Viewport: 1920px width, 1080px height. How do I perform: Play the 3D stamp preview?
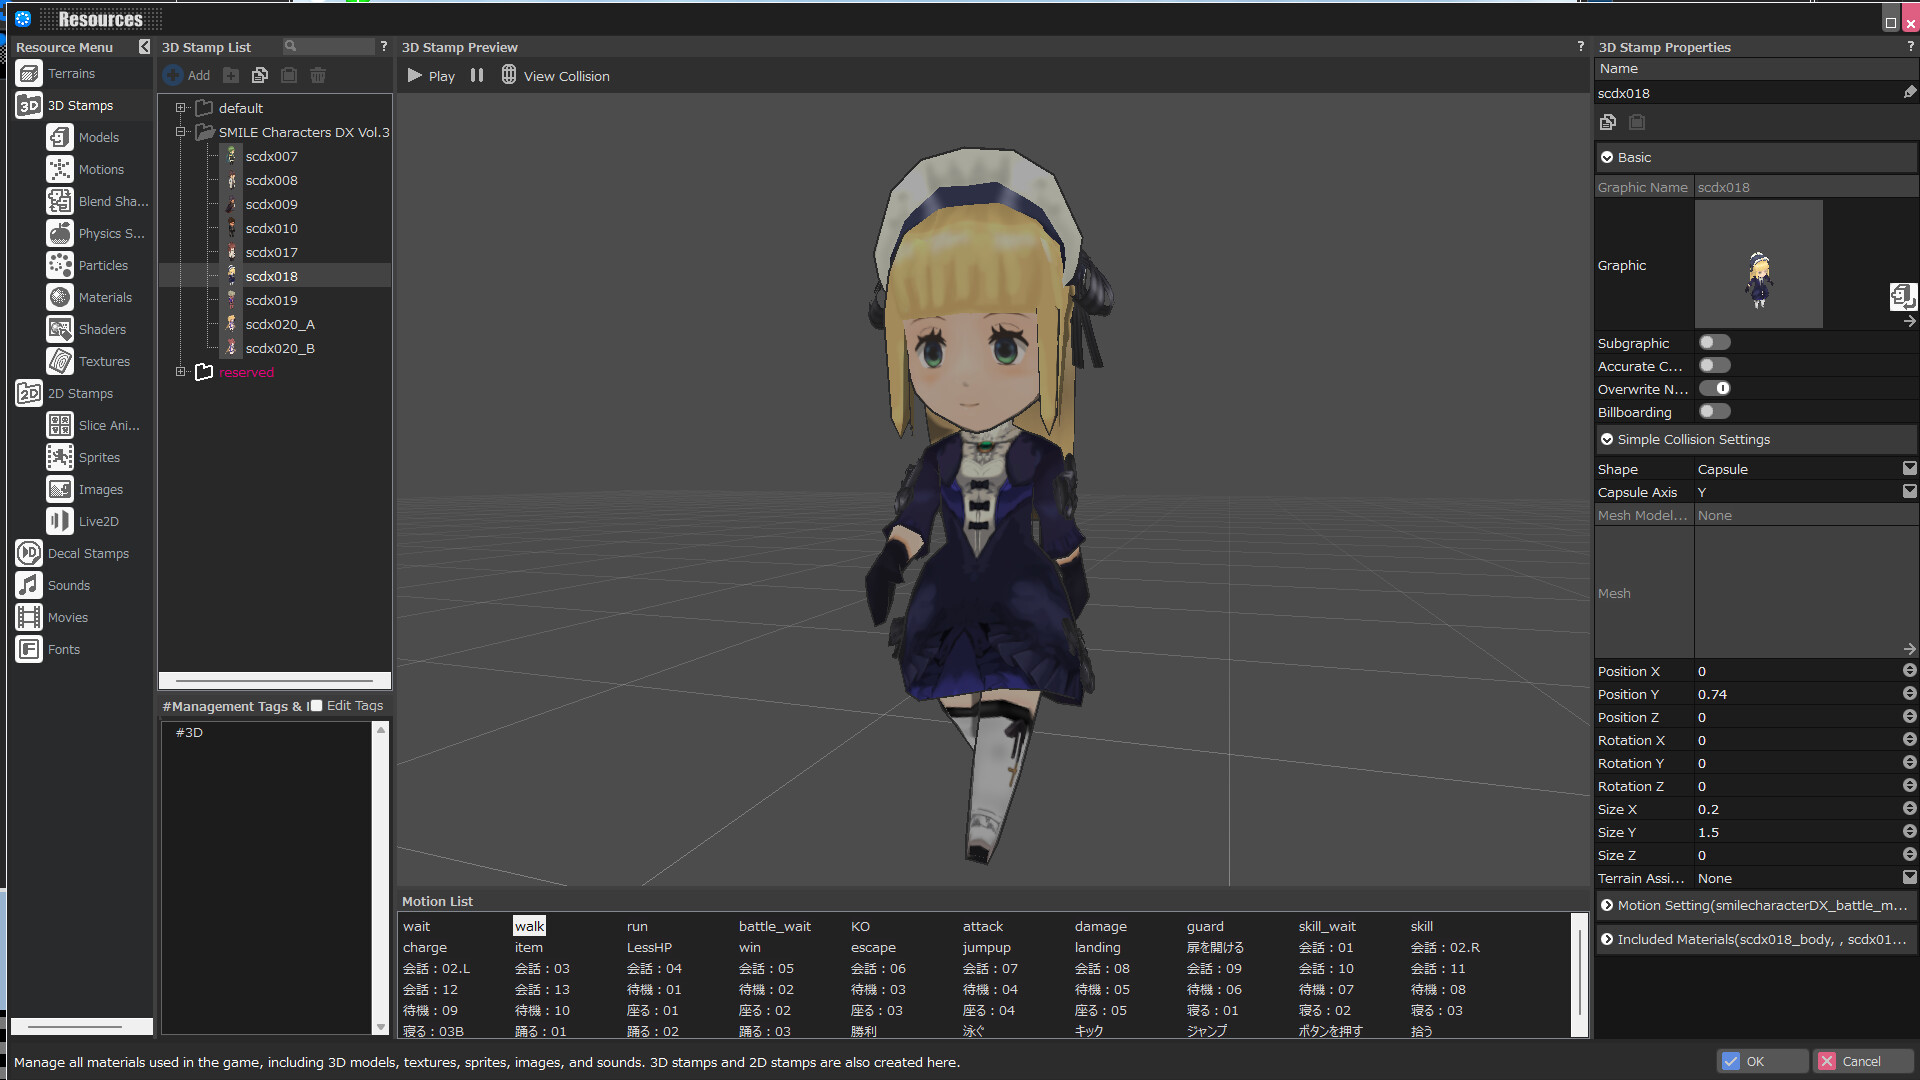coord(430,75)
